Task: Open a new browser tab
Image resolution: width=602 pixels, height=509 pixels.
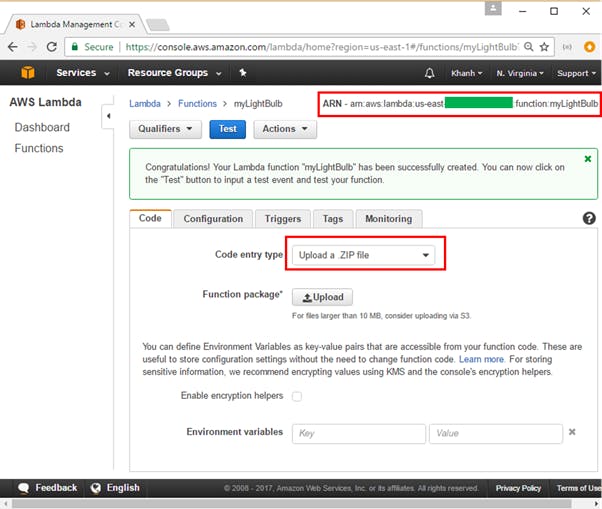Action: point(158,25)
